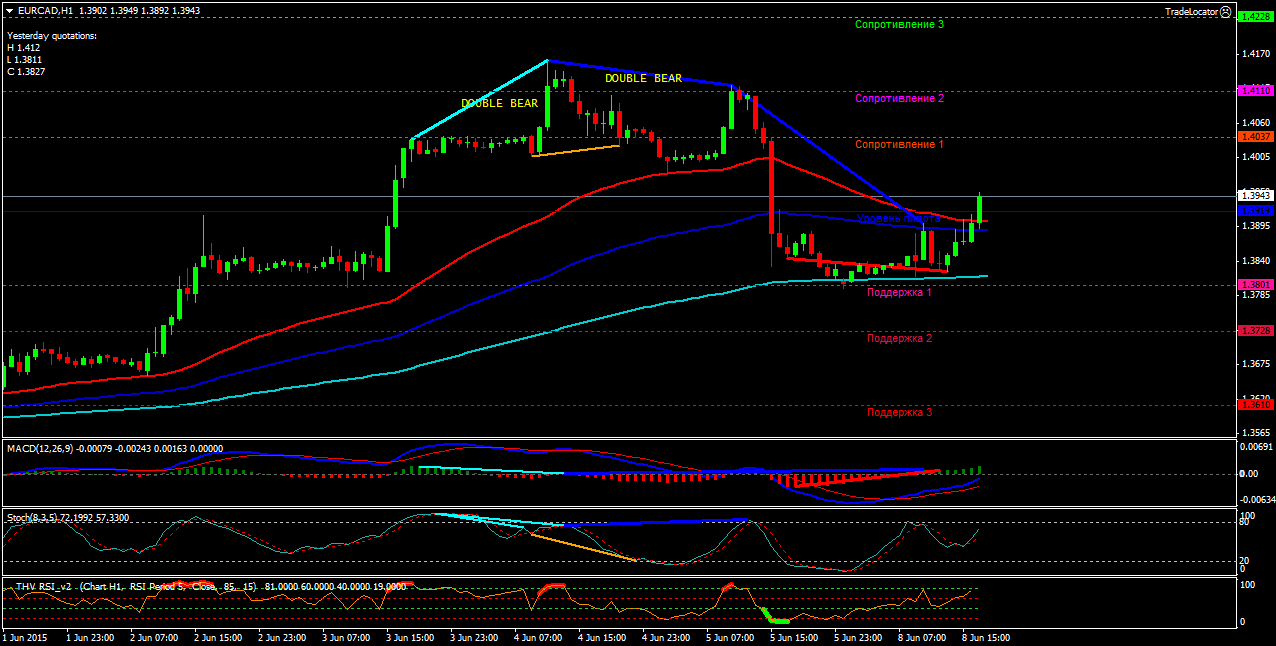Click the 1.3895 price scale value
Image resolution: width=1276 pixels, height=646 pixels.
click(1255, 226)
